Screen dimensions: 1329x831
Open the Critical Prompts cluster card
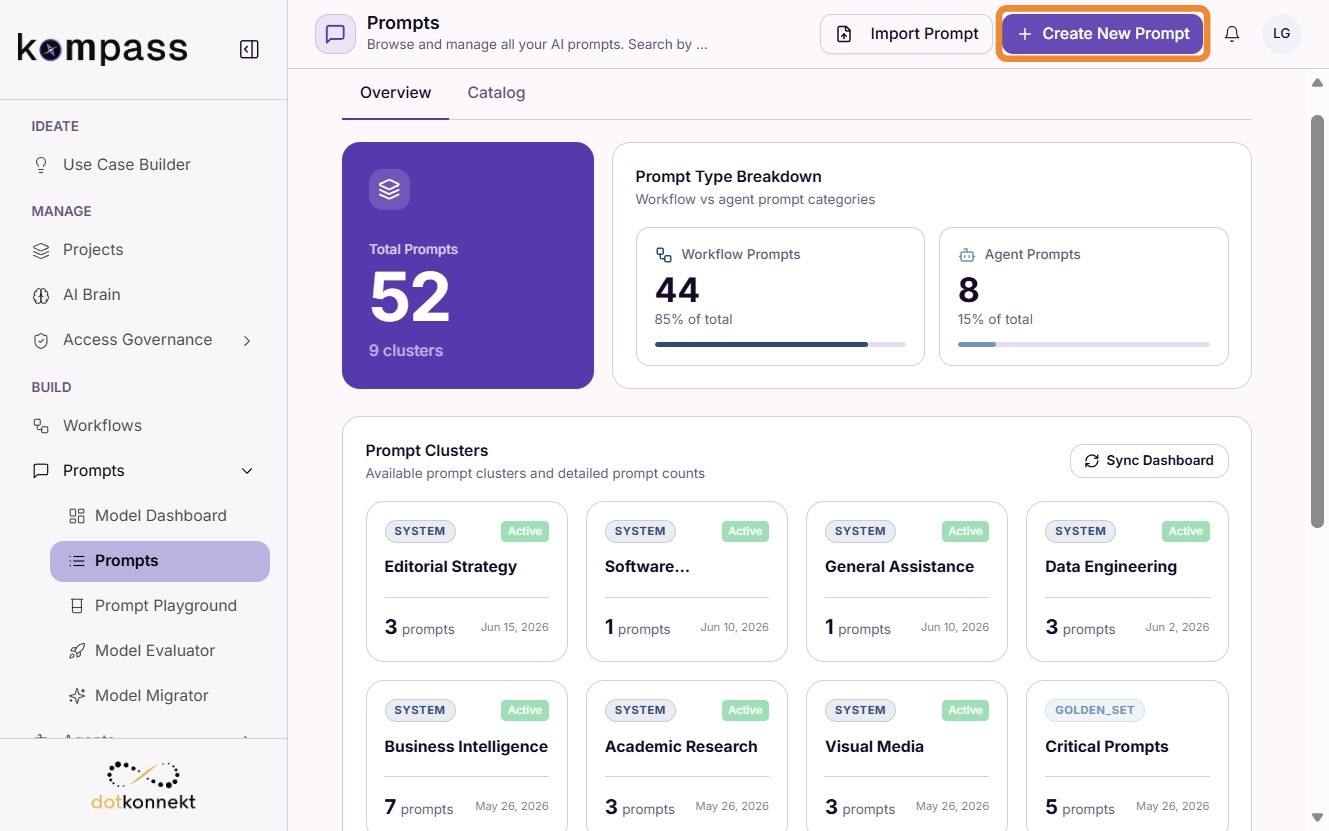point(1127,756)
